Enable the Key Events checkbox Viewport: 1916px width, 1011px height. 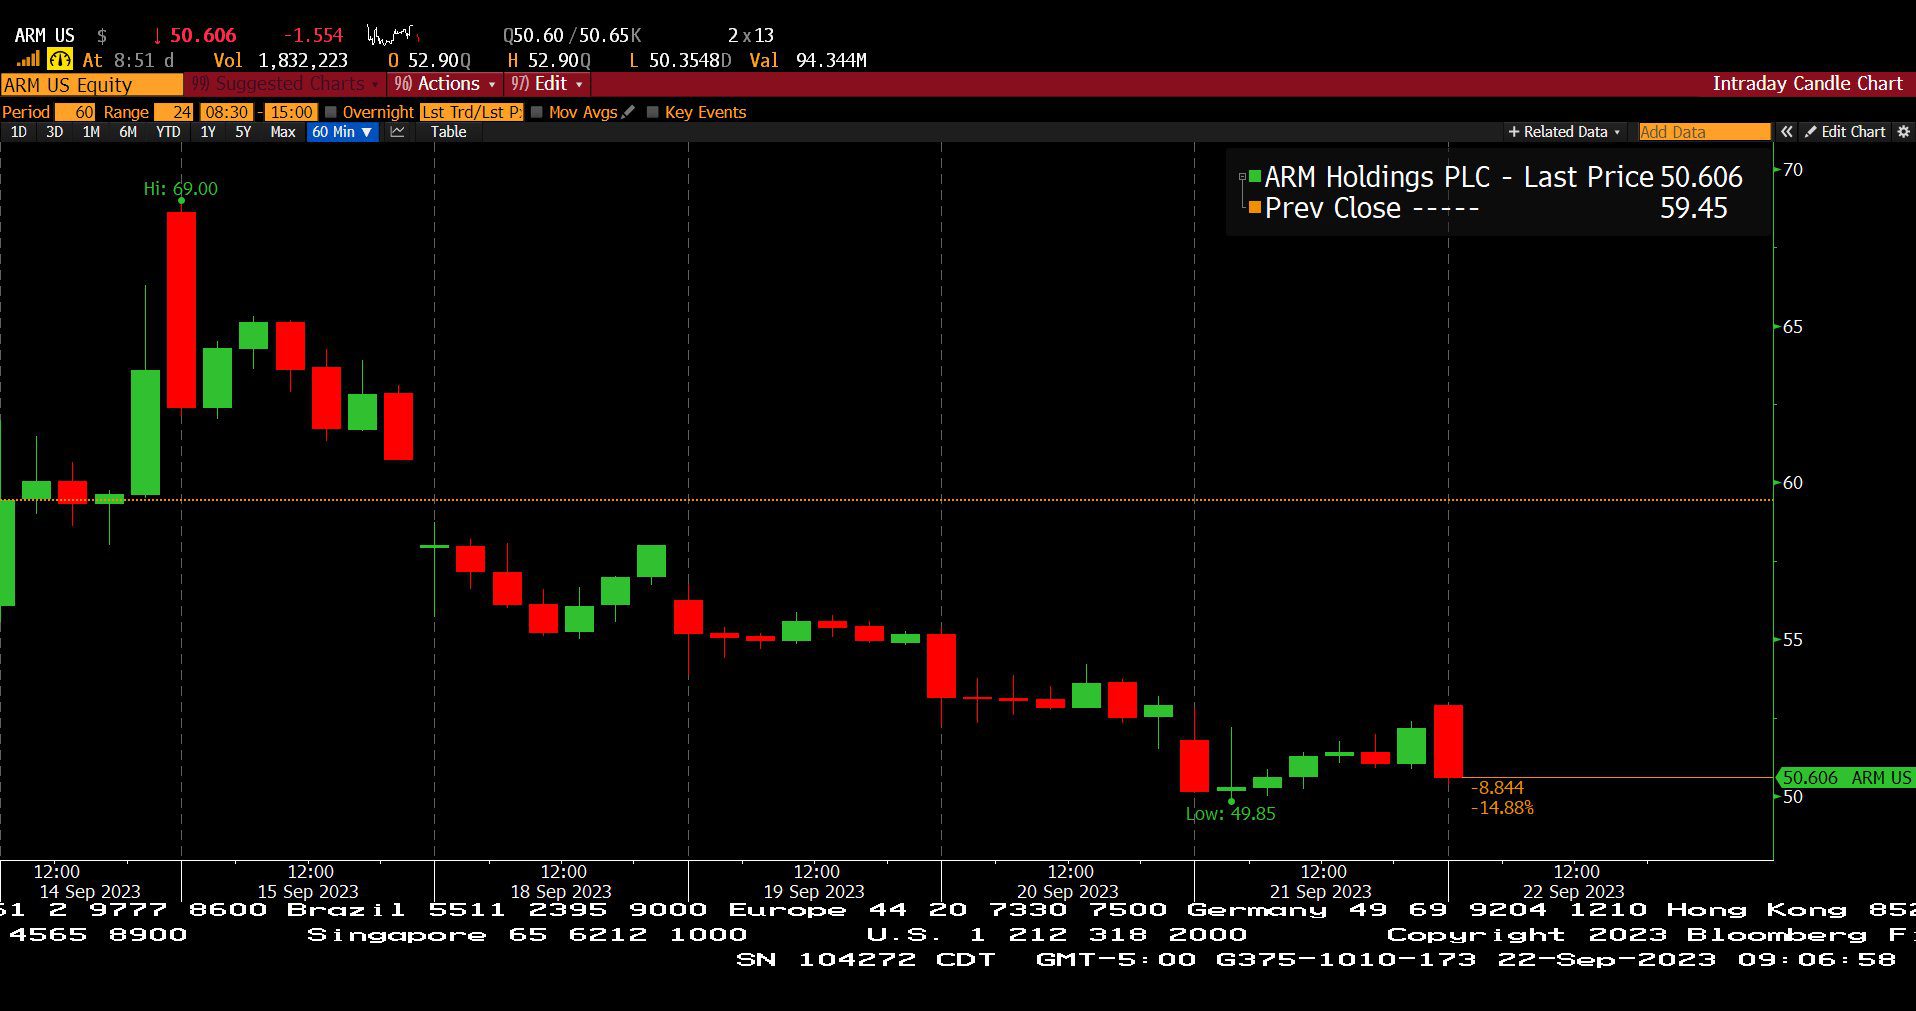tap(653, 112)
